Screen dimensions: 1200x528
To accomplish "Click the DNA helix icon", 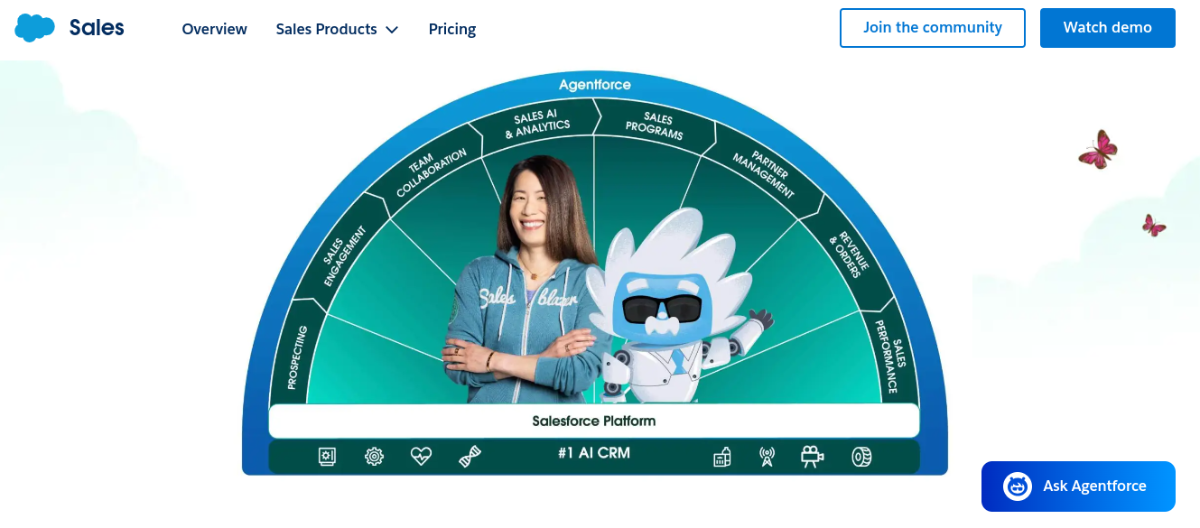I will 470,457.
